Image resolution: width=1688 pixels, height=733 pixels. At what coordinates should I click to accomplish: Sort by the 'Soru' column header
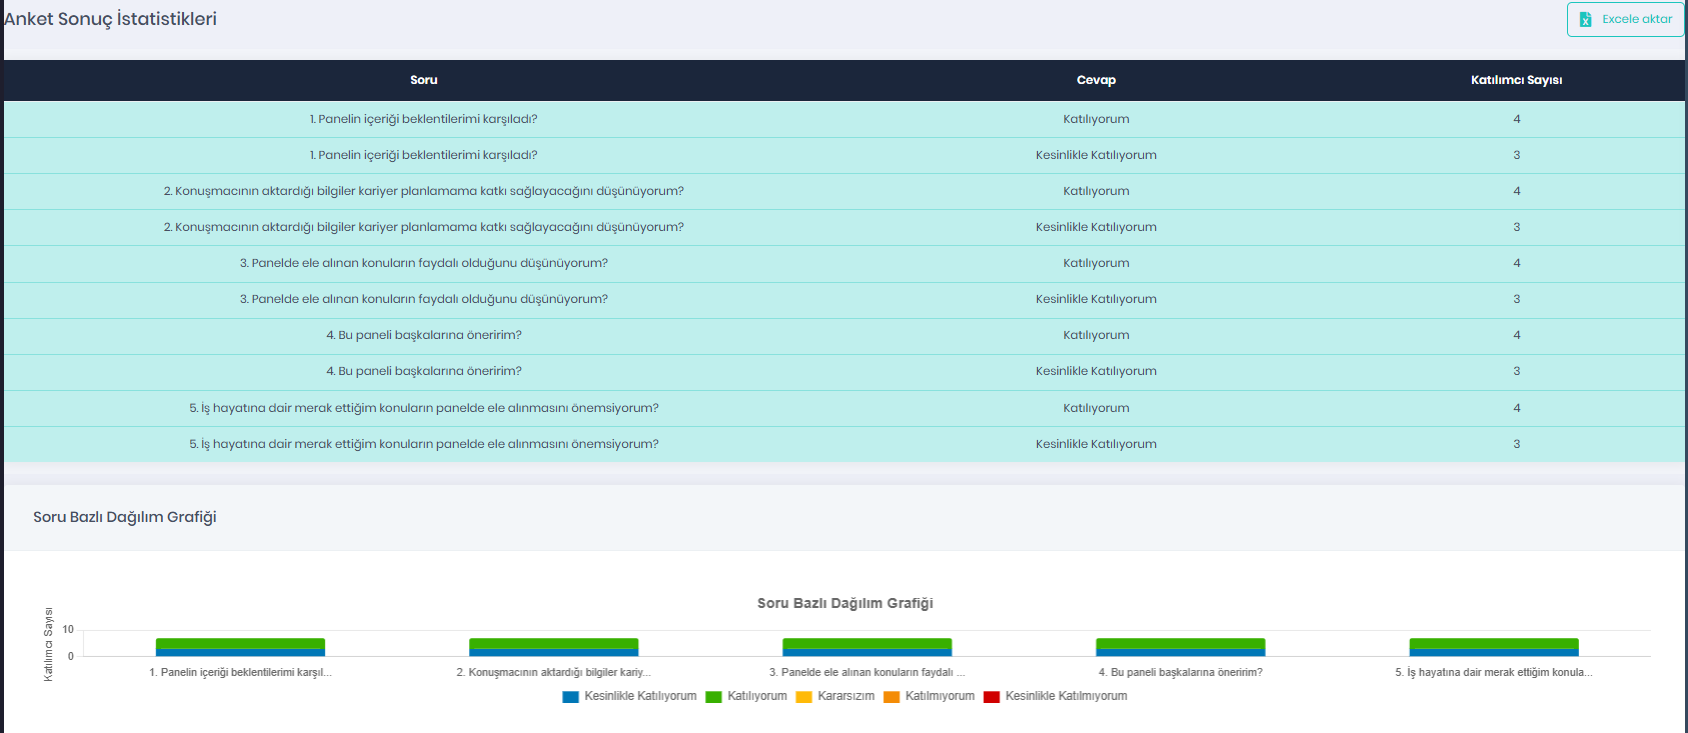click(423, 80)
